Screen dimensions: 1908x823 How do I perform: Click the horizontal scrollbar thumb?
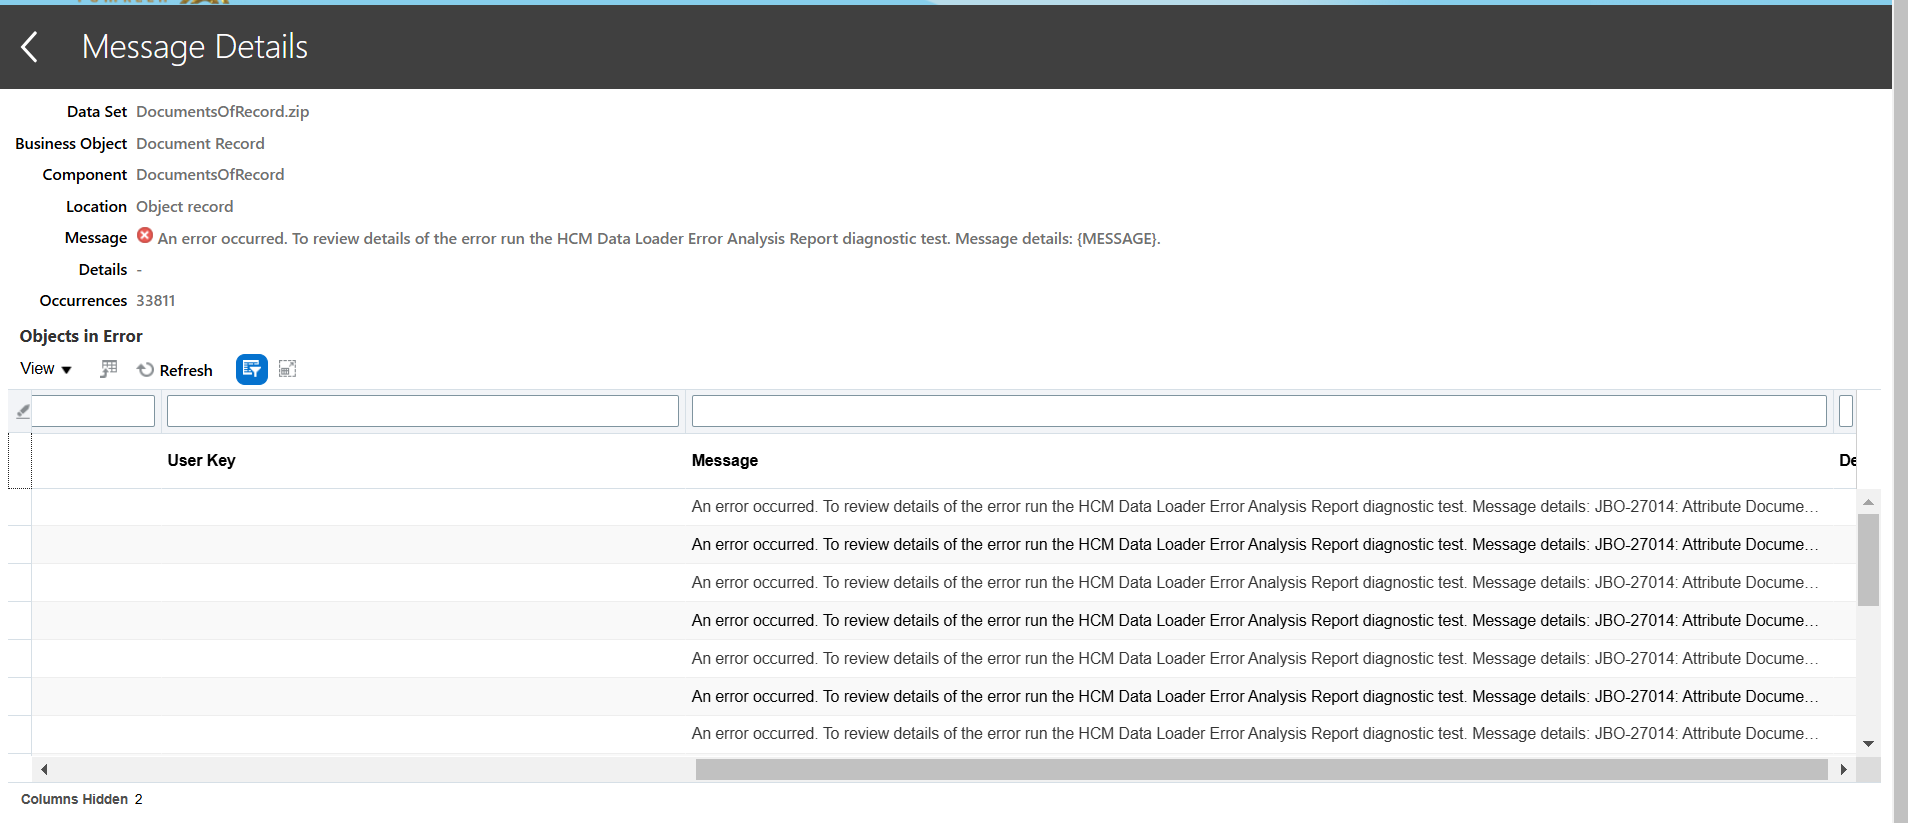1262,769
